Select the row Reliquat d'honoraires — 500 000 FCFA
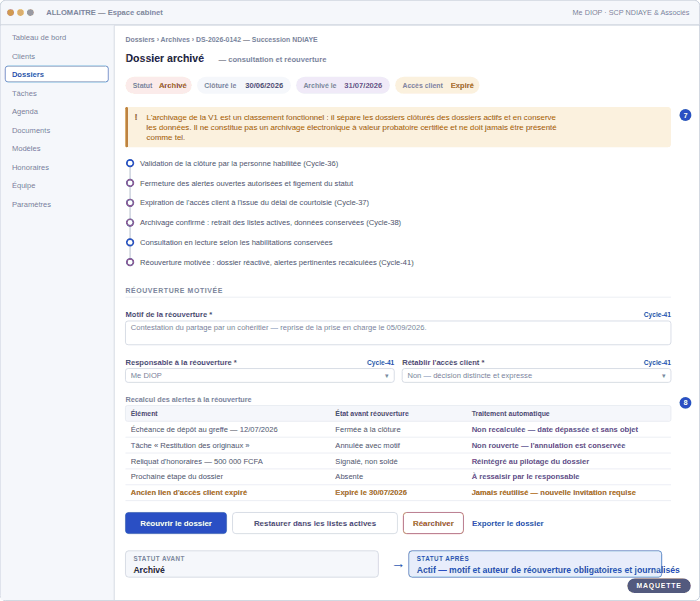Screen dimensions: 700x601 [x=398, y=462]
